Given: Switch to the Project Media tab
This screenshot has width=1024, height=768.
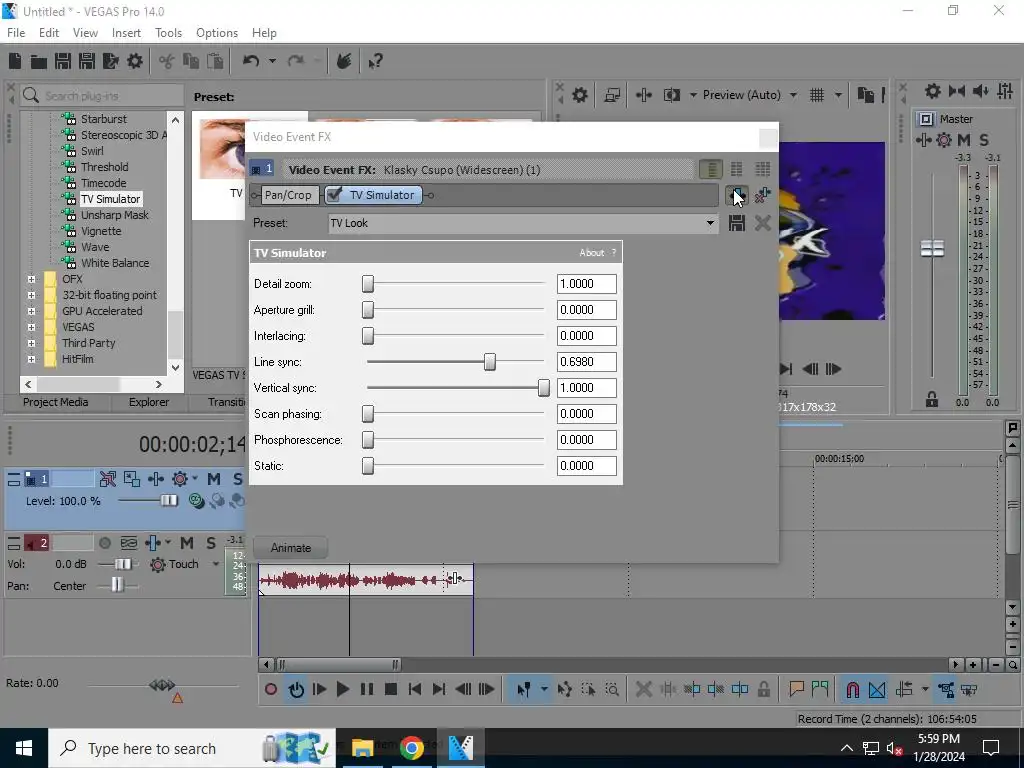Looking at the screenshot, I should [x=56, y=402].
